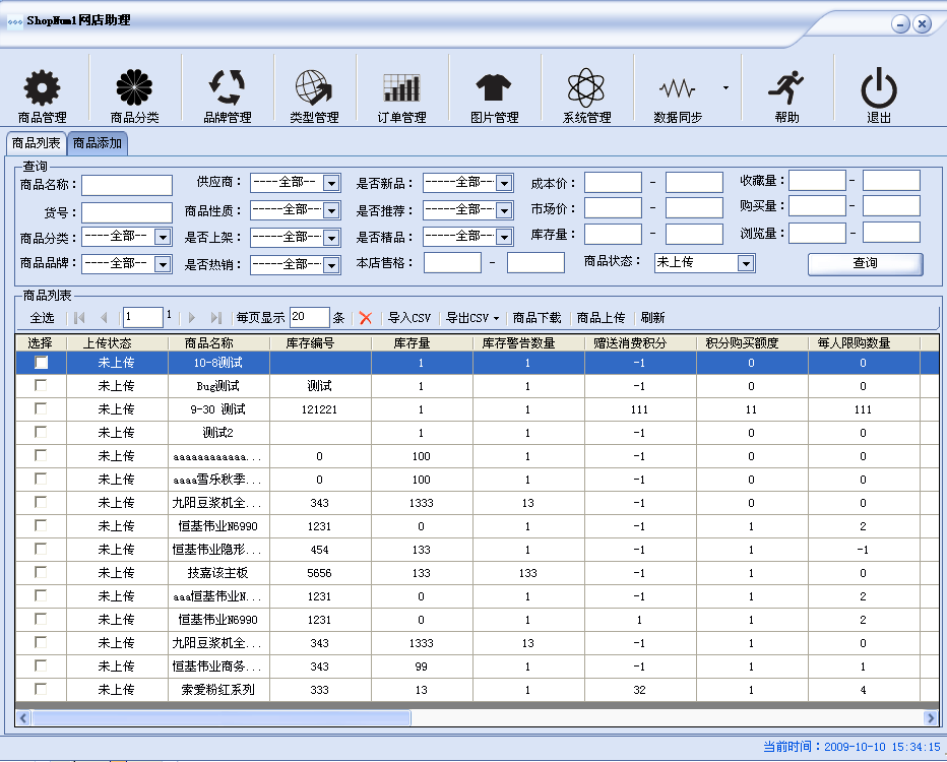
Task: Open 商品状态 dropdown showing 未上传
Action: tap(744, 263)
